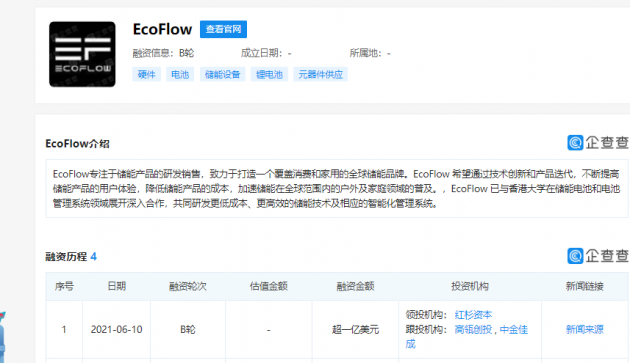Click the 领投机构 label
This screenshot has width=630, height=363.
(426, 314)
